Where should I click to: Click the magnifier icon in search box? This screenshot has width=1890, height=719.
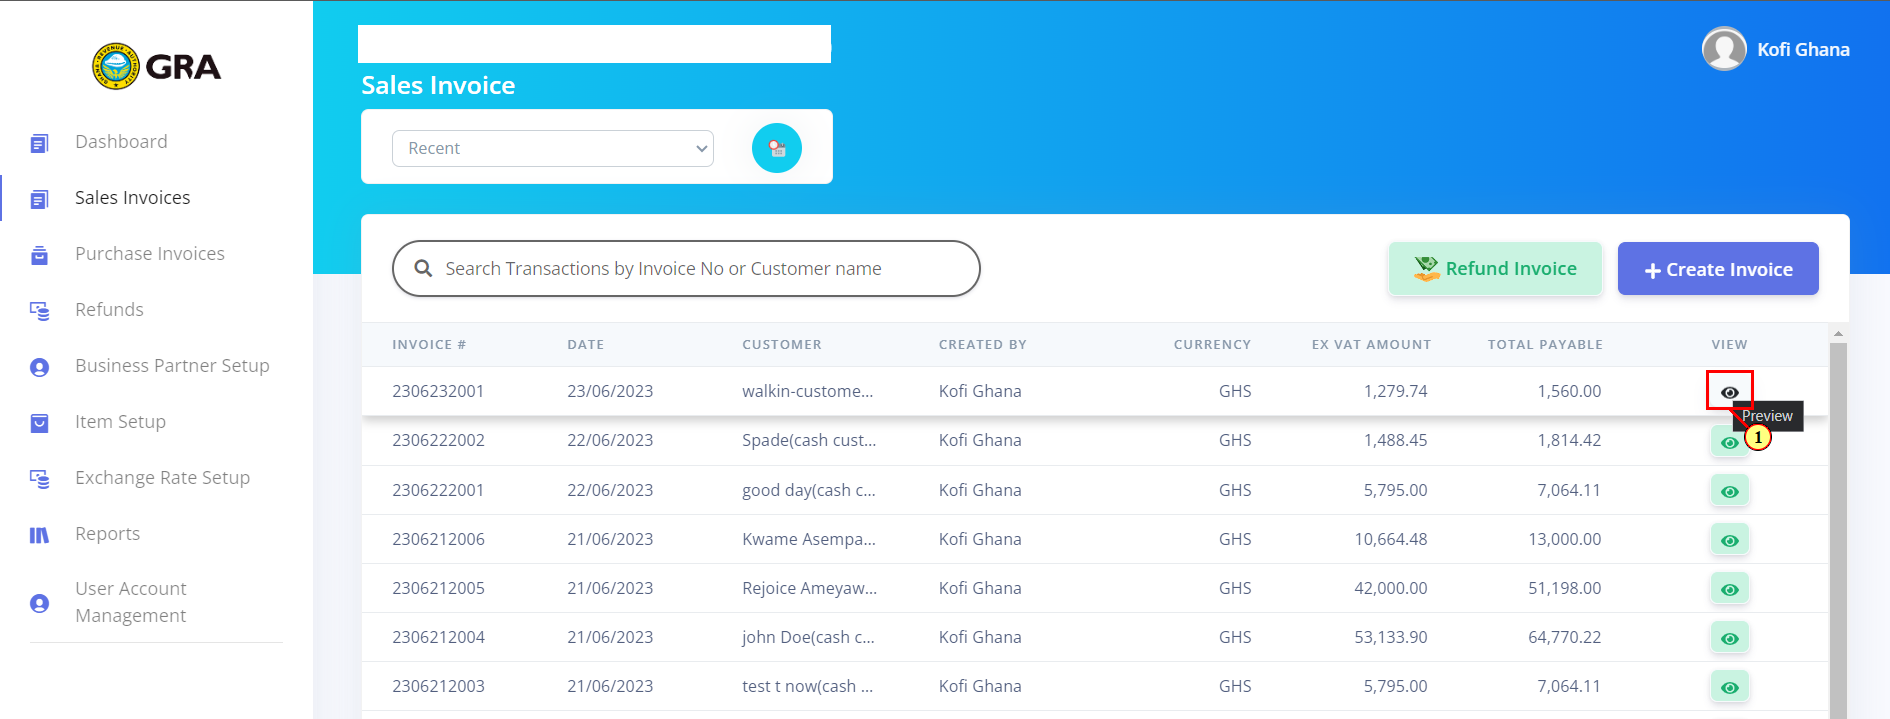pyautogui.click(x=423, y=268)
